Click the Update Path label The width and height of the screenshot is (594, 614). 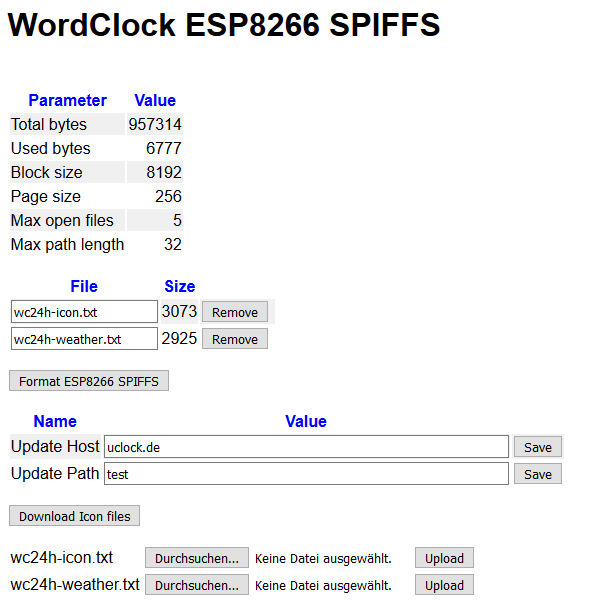[55, 473]
